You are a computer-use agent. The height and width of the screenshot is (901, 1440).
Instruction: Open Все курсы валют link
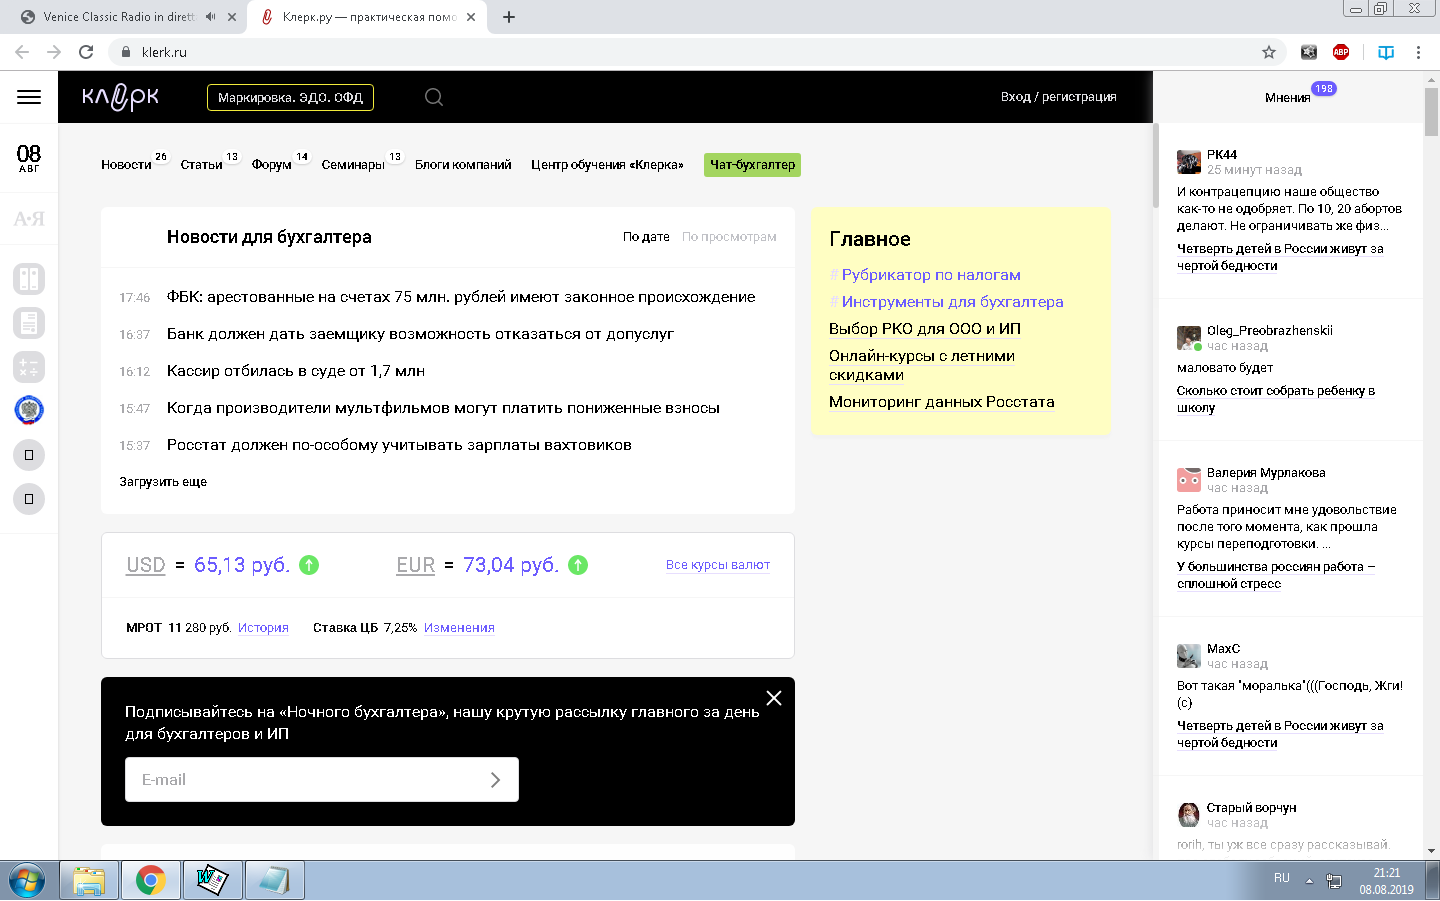point(718,565)
